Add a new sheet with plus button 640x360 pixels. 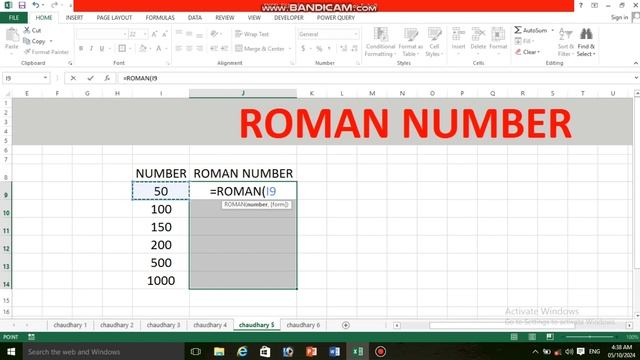[x=346, y=325]
